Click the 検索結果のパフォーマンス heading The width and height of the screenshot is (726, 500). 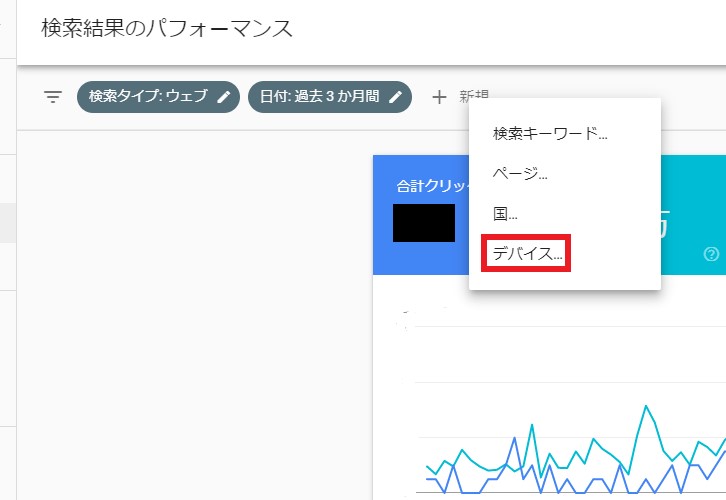click(167, 28)
